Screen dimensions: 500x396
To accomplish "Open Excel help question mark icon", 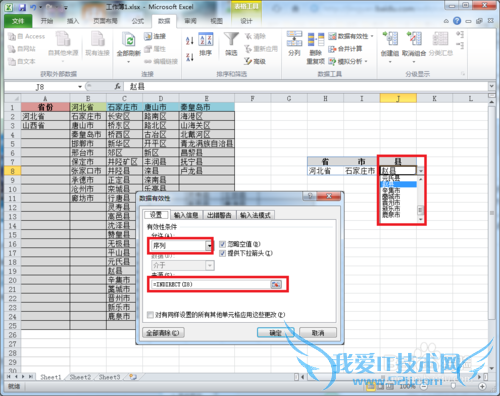I will (457, 21).
